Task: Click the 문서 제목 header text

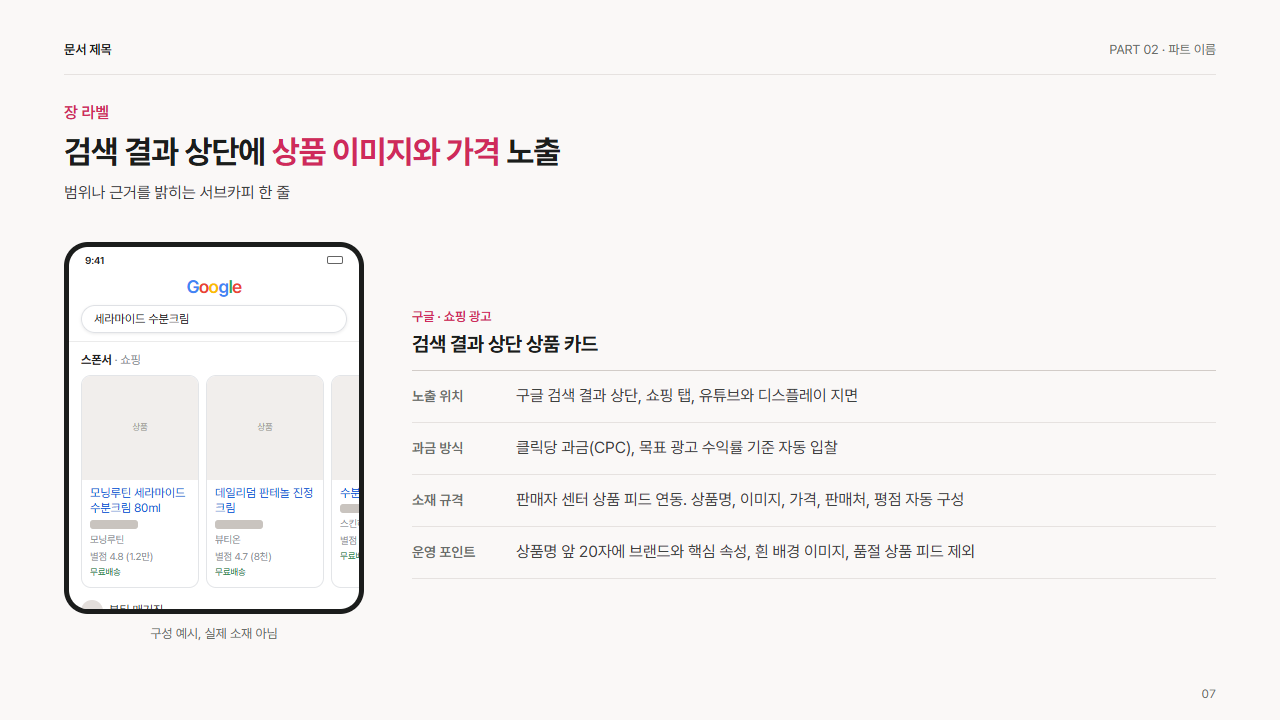Action: point(88,49)
